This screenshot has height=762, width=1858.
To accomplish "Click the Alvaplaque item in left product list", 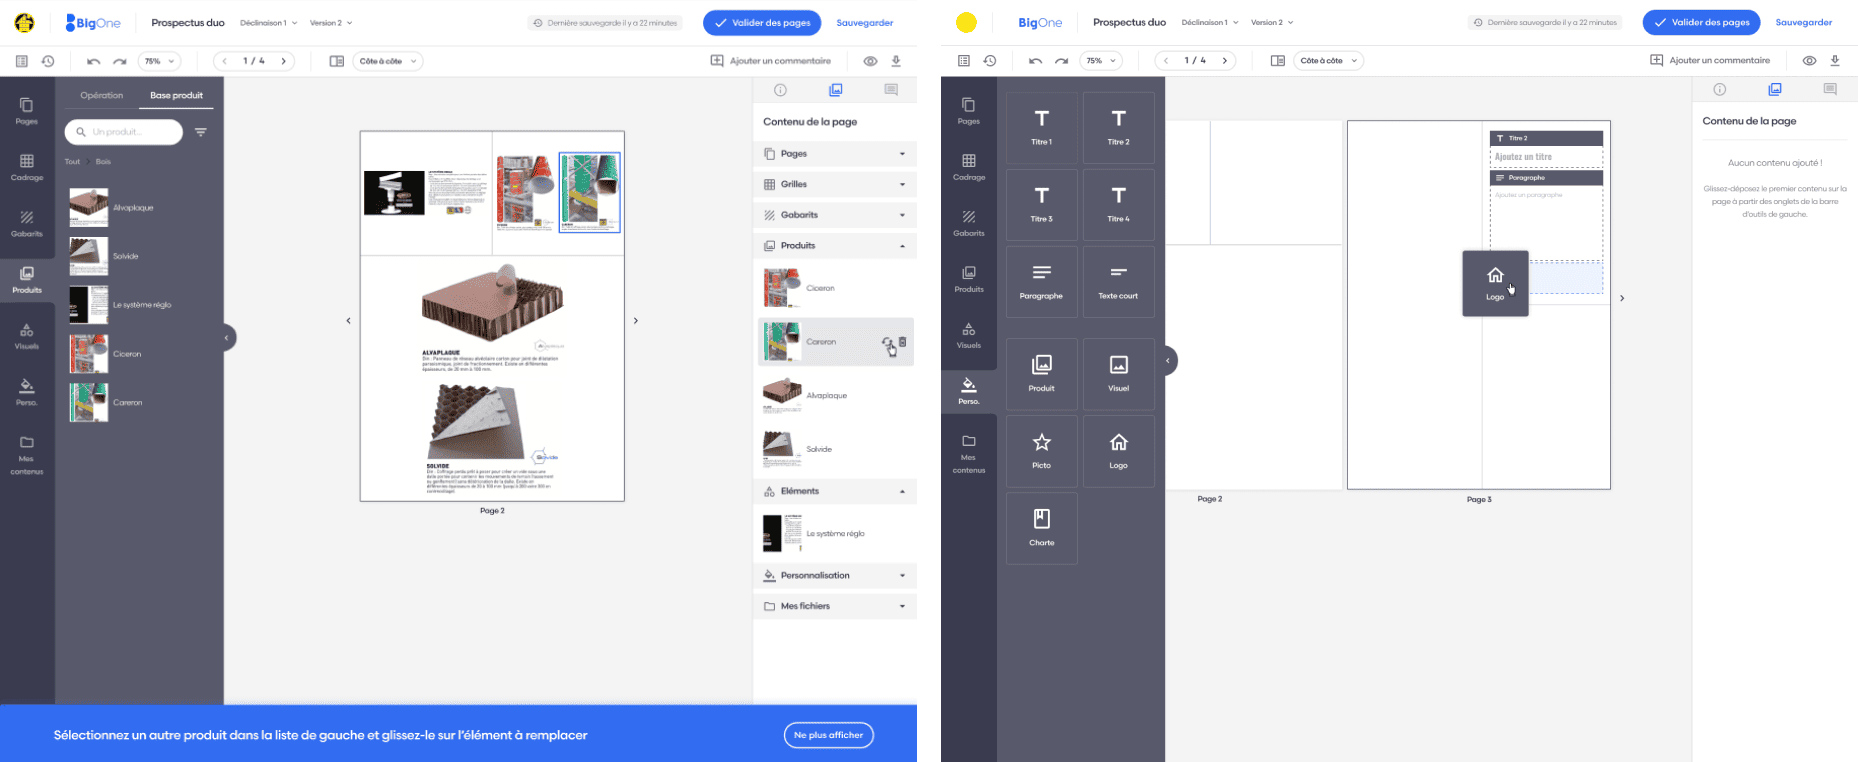I will point(133,208).
